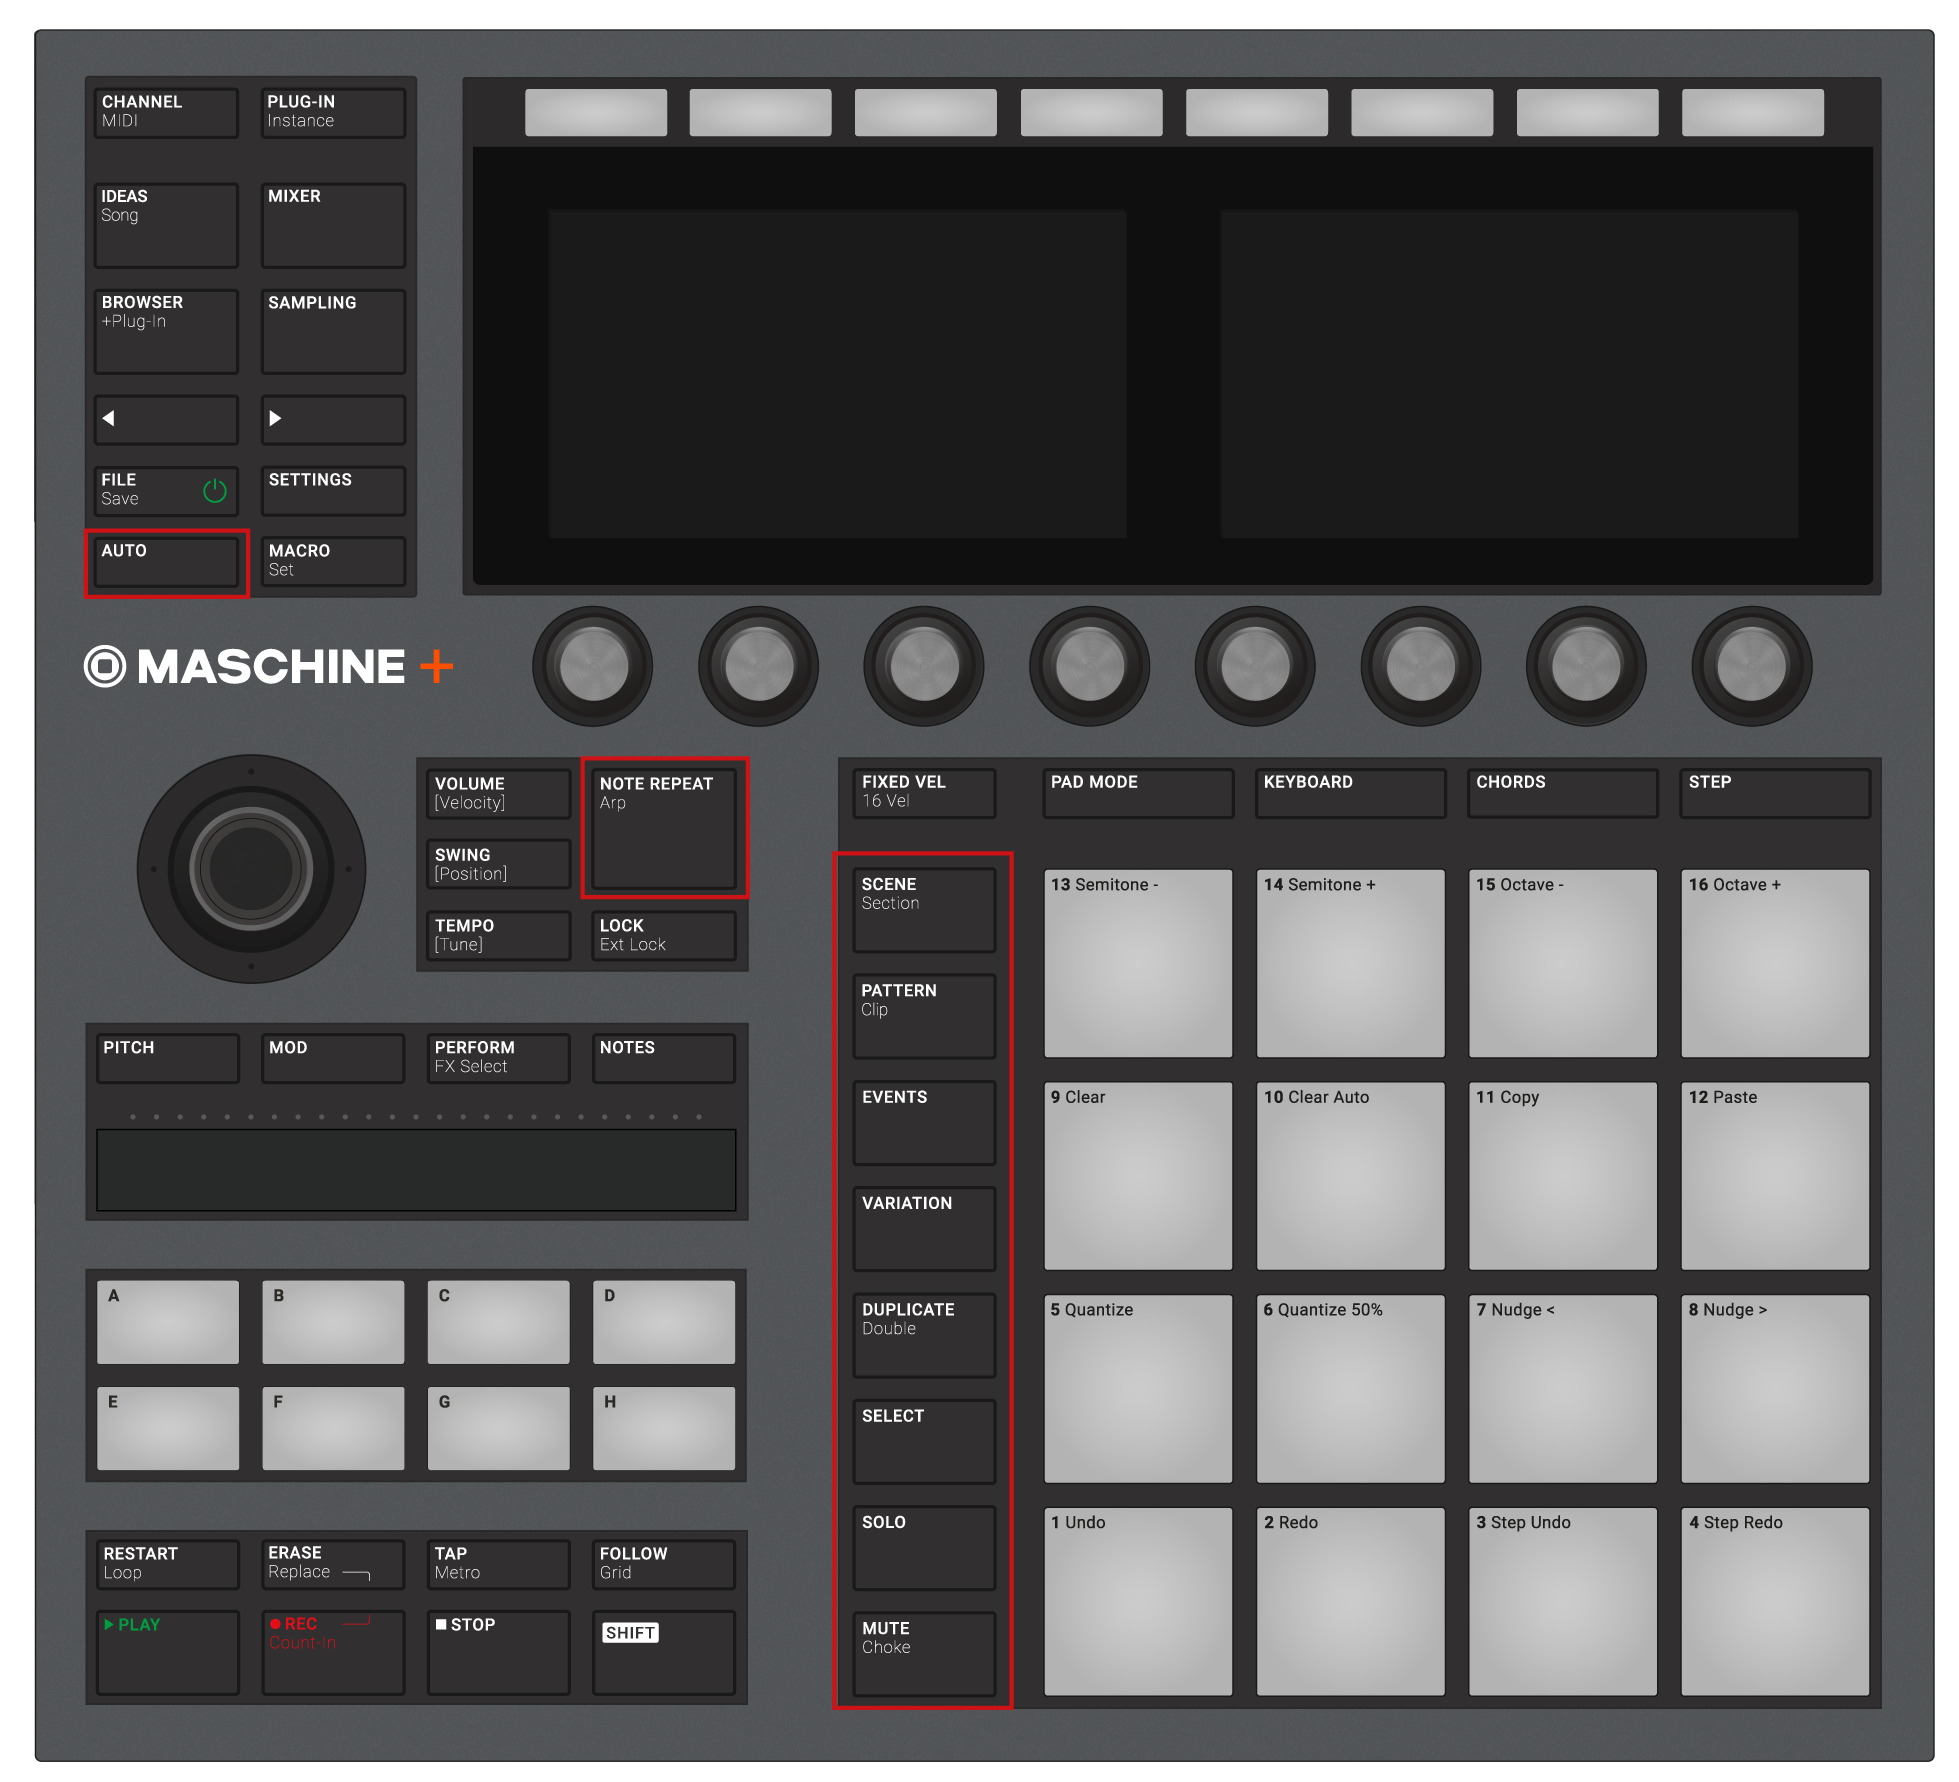Touch the Smart Strip touch slider
The image size is (1959, 1782).
416,1169
